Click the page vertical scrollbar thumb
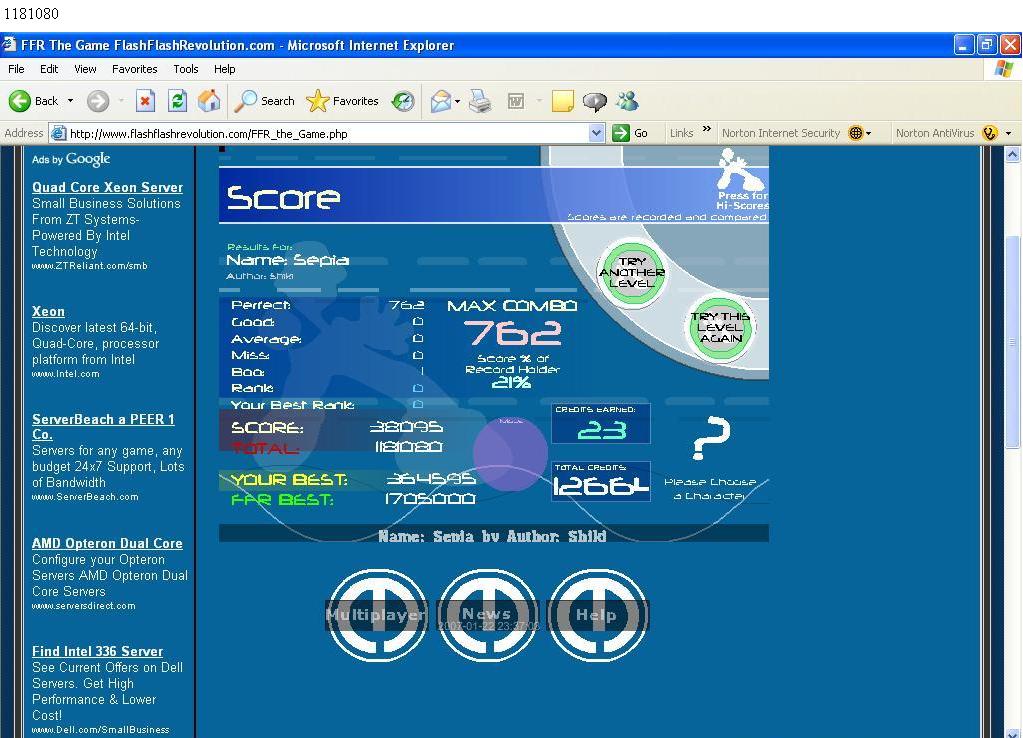 pyautogui.click(x=1012, y=342)
